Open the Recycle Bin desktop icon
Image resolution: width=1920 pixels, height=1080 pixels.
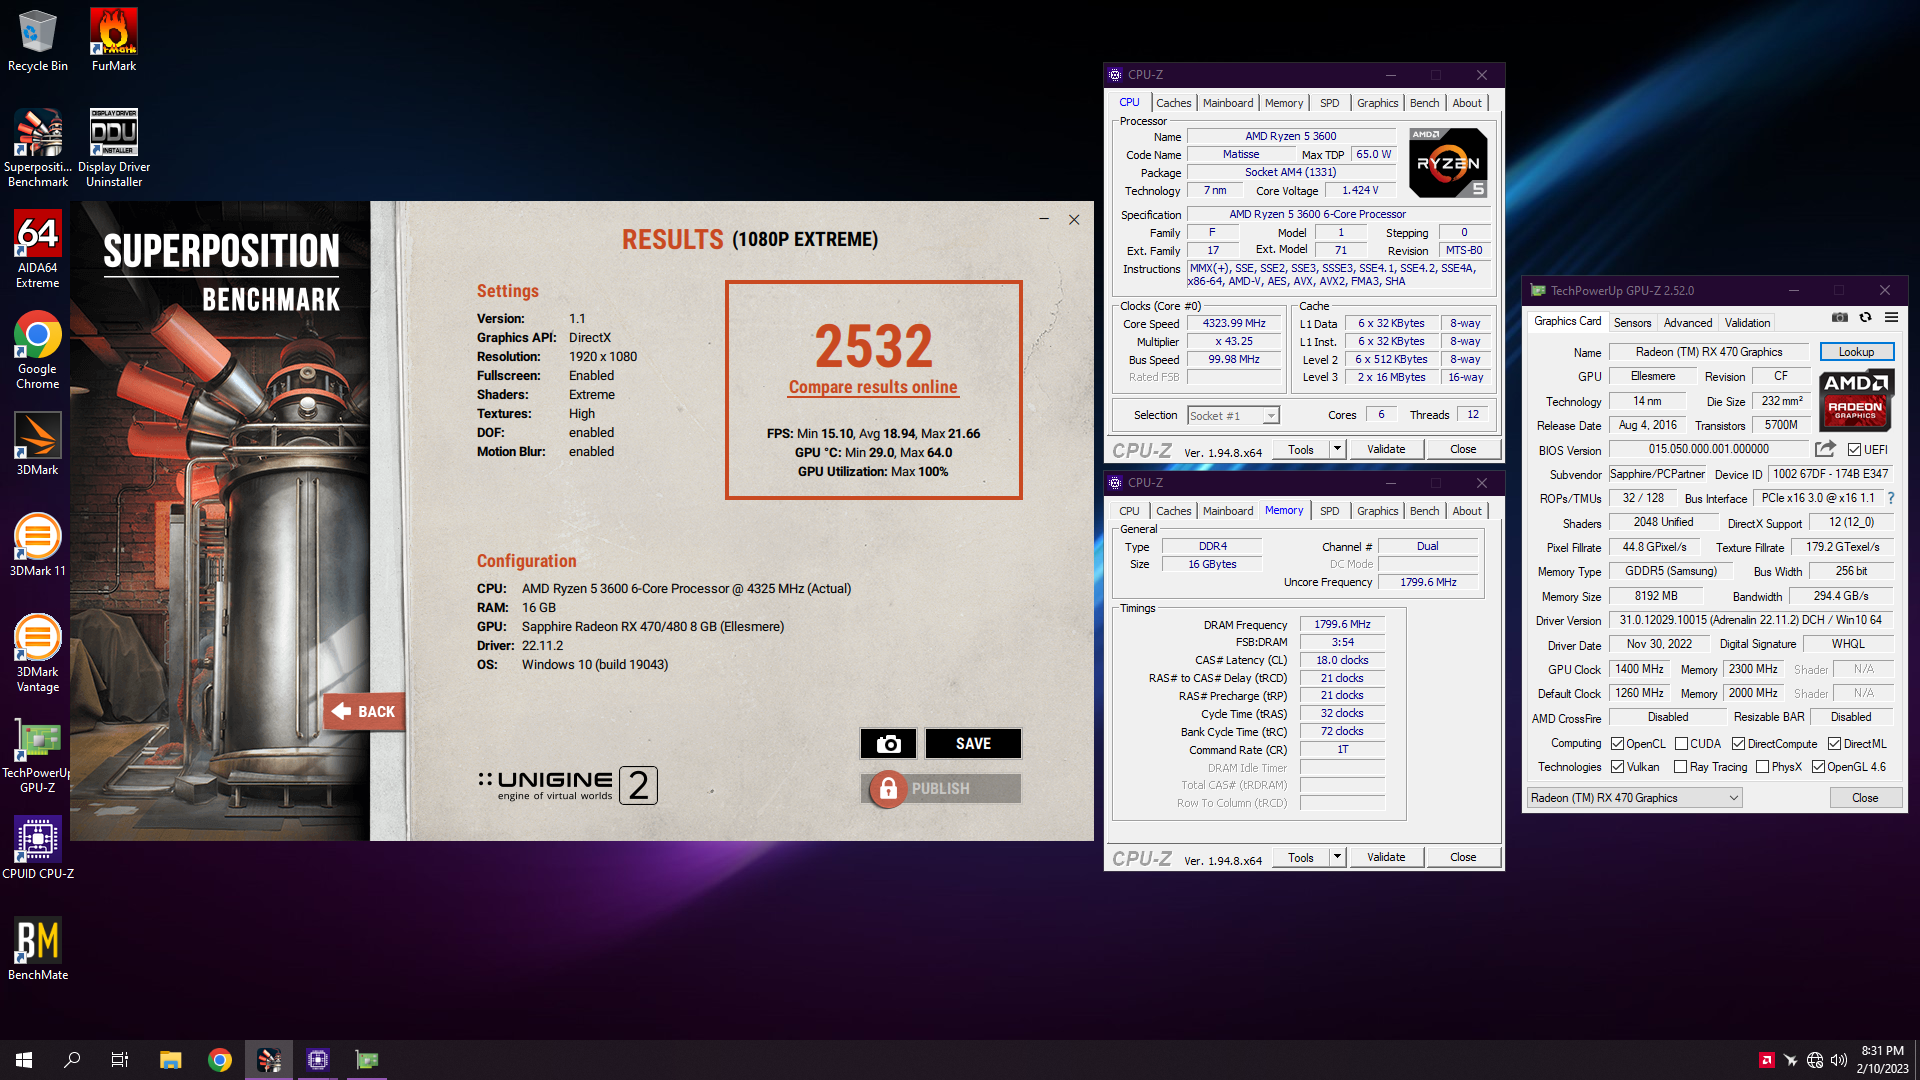tap(38, 40)
